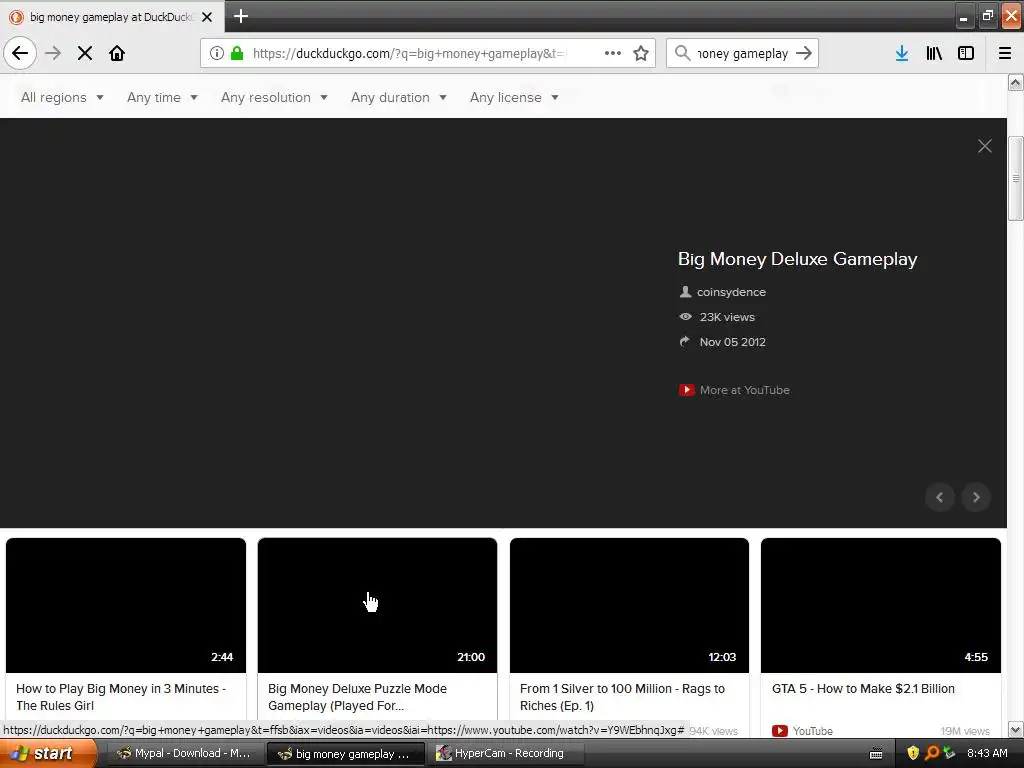Image resolution: width=1024 pixels, height=768 pixels.
Task: Click the keyboard icon in the tray
Action: (876, 754)
